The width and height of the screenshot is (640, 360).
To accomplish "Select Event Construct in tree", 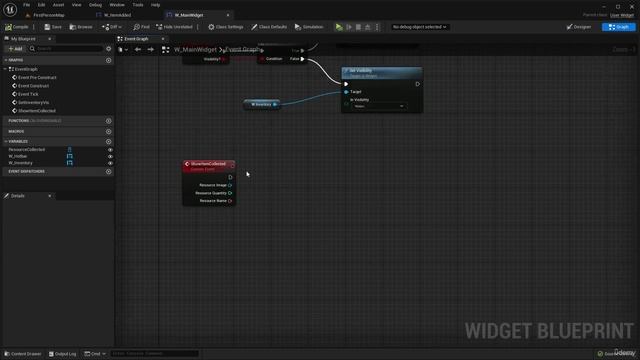I will 33,86.
